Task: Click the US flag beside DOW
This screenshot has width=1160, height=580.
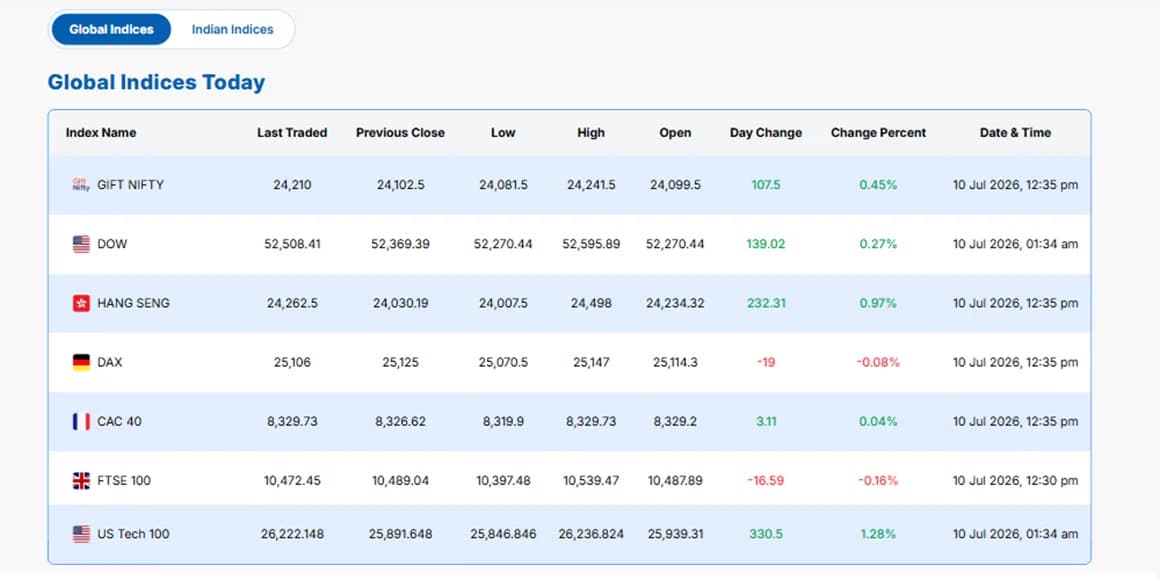Action: (x=81, y=244)
